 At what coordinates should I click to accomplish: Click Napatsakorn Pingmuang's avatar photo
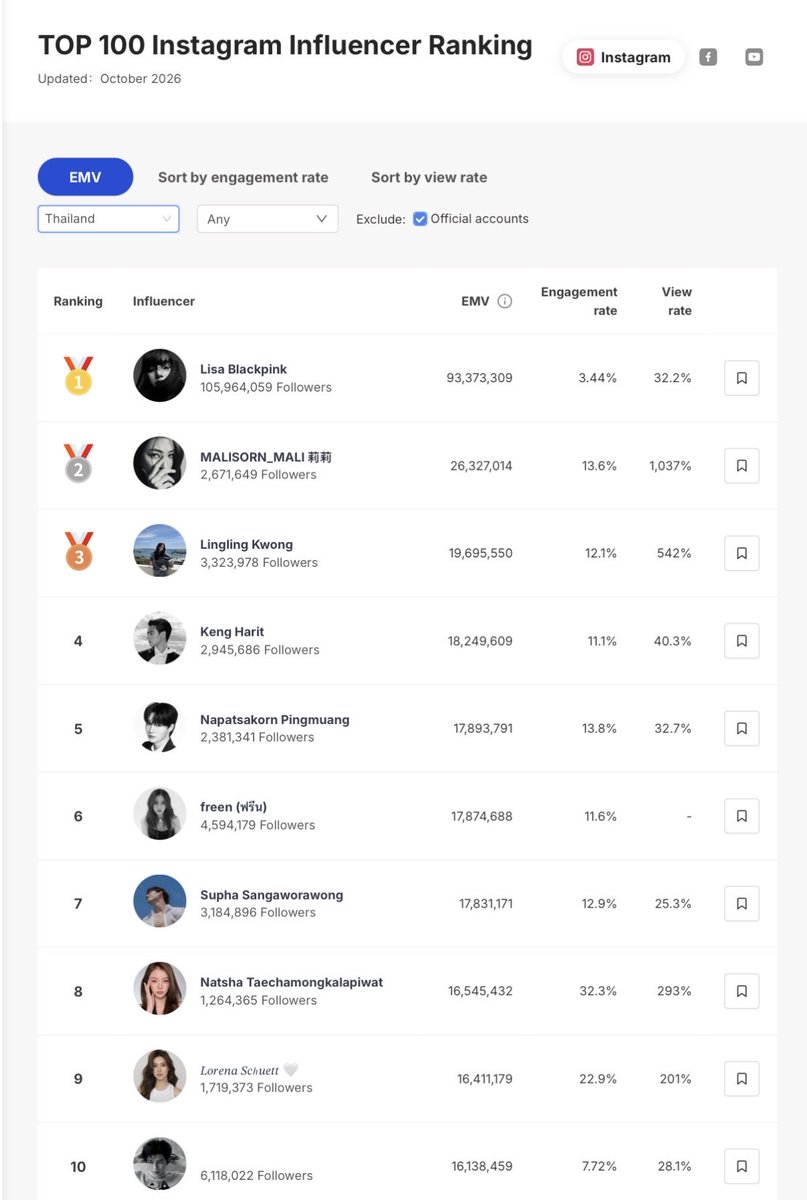coord(160,726)
